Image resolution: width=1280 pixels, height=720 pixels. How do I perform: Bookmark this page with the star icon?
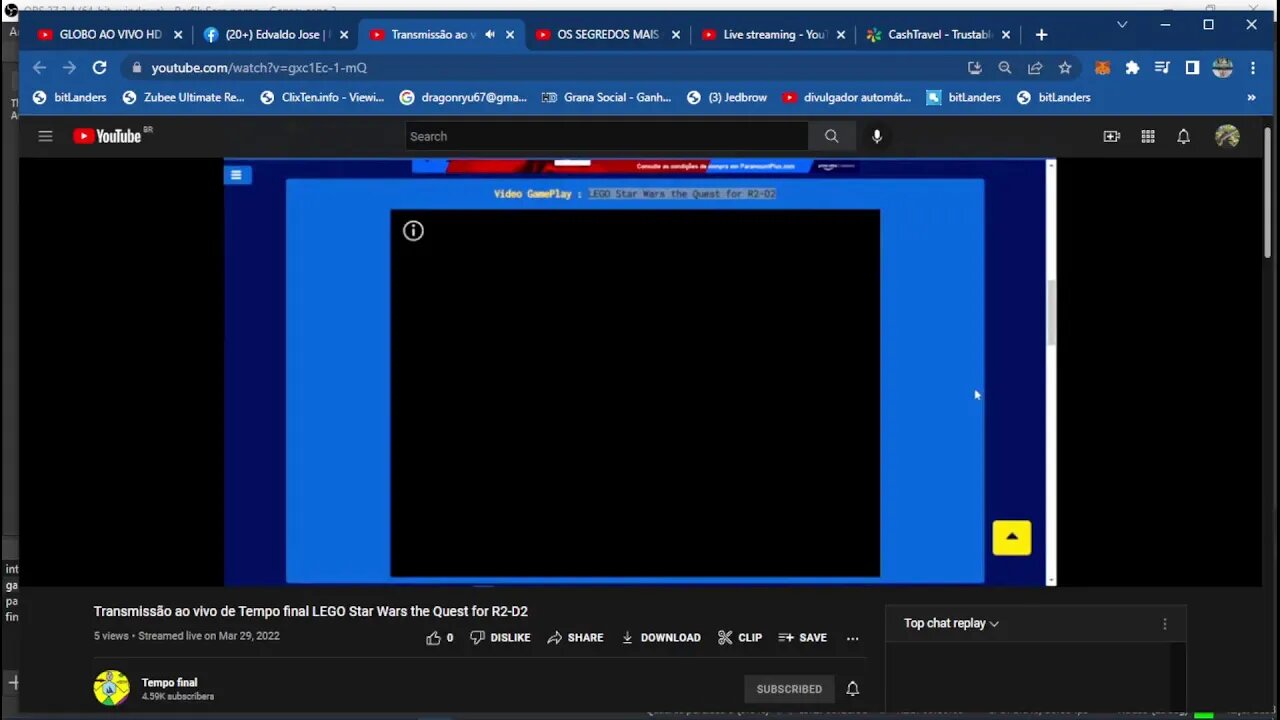pos(1065,67)
